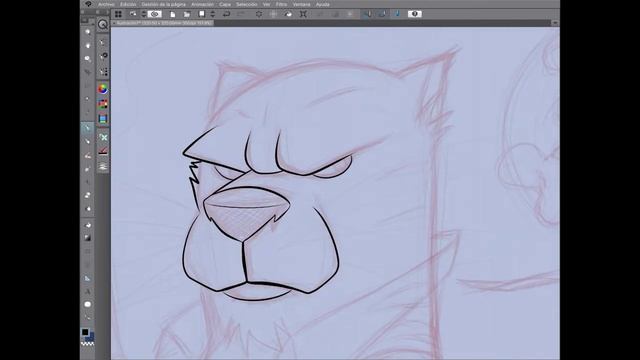Open the Animación menu
The image size is (640, 360).
coord(202,4)
